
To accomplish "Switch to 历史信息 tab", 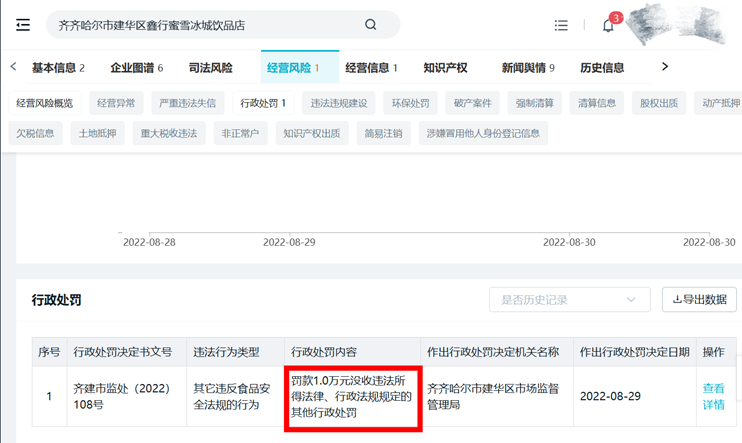I will point(602,68).
